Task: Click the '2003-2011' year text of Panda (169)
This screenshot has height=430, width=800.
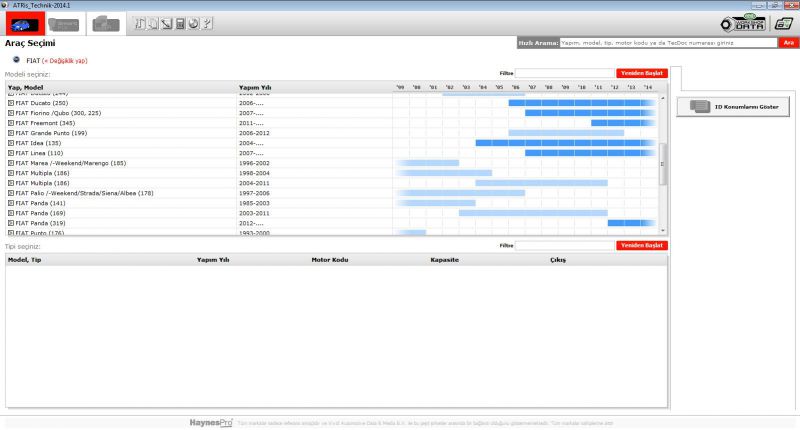Action: (x=254, y=213)
